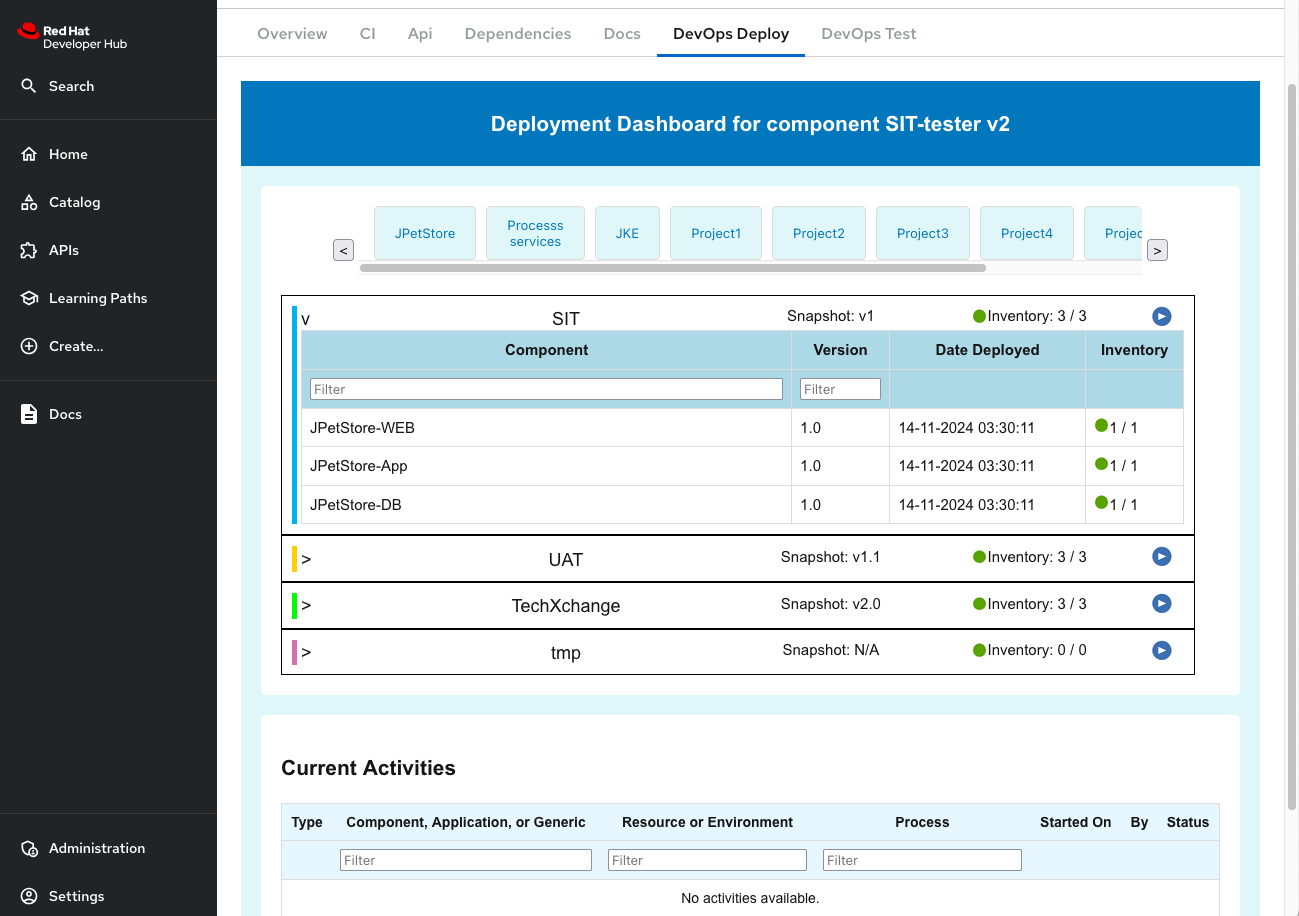Select the JKE application card
1299x916 pixels.
click(627, 233)
